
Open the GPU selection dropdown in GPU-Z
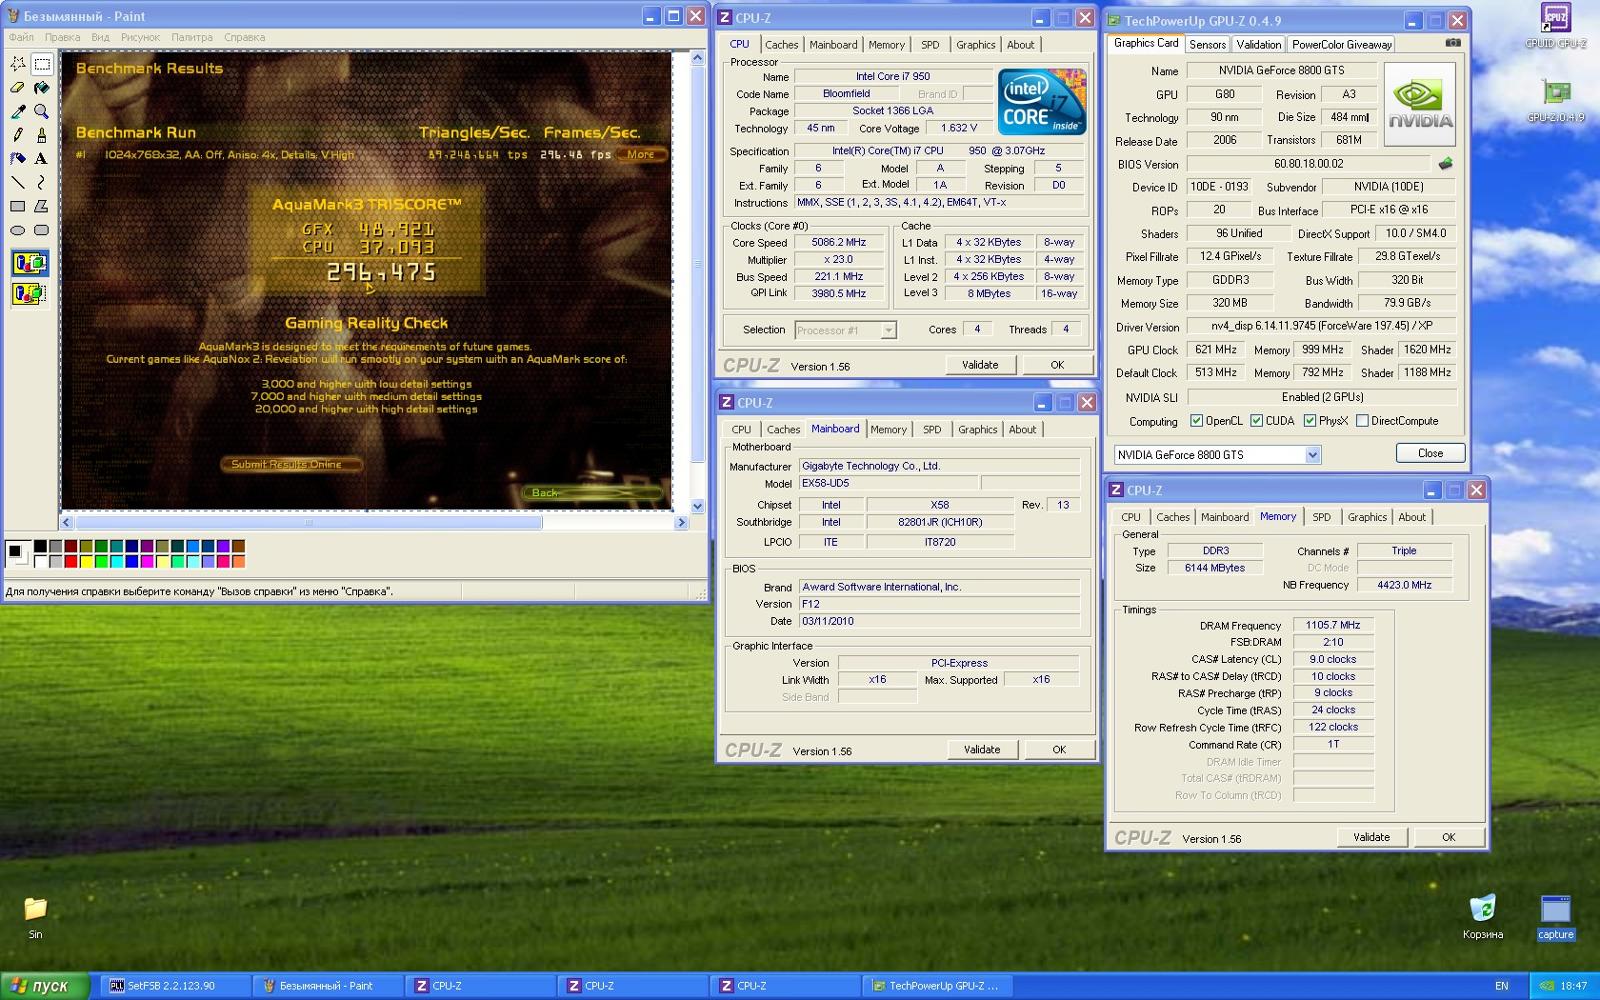click(1313, 455)
